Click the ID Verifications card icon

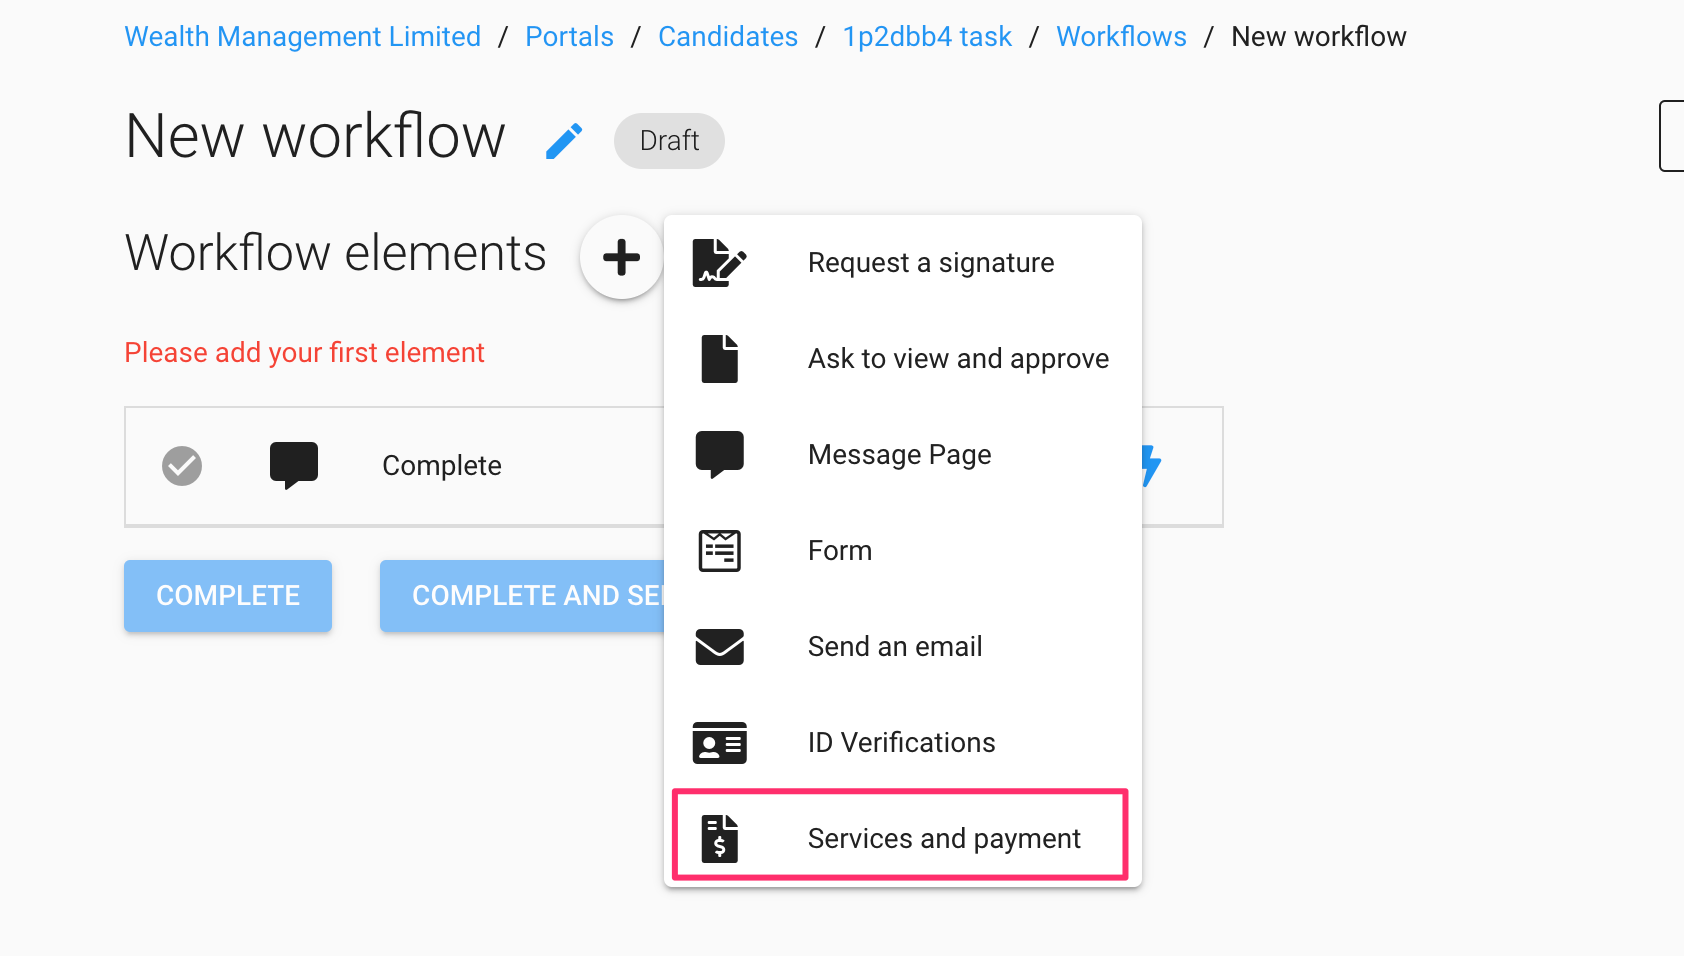point(720,742)
